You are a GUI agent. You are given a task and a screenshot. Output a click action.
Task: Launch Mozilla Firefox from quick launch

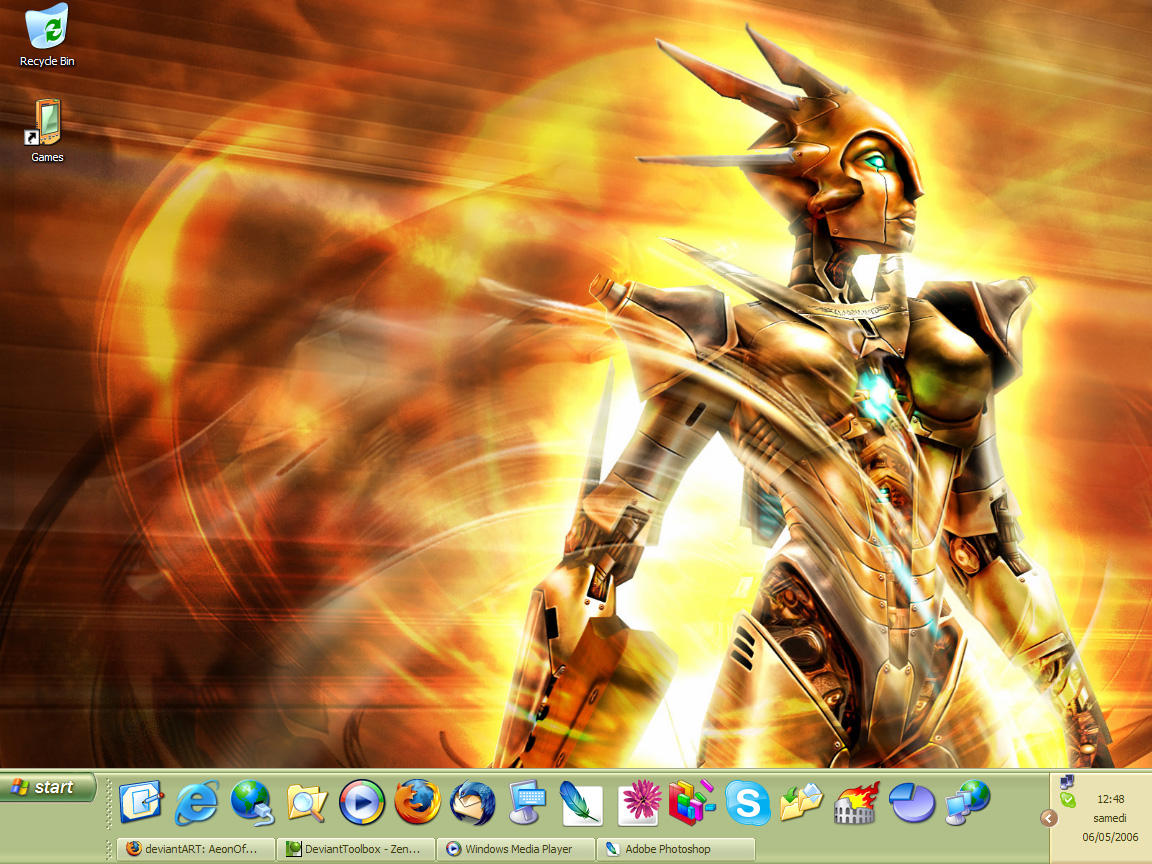(417, 802)
